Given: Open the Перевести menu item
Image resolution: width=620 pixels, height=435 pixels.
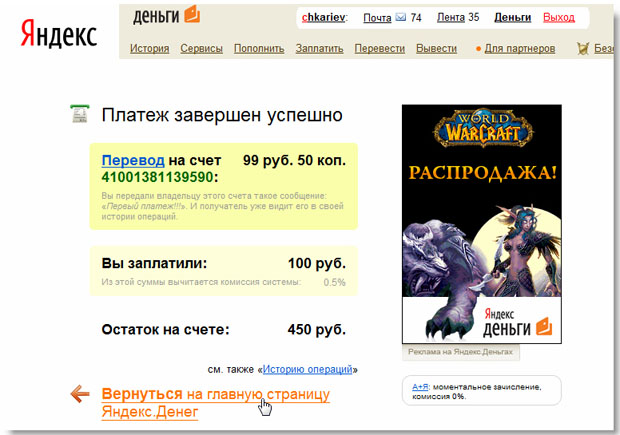Looking at the screenshot, I should point(380,49).
